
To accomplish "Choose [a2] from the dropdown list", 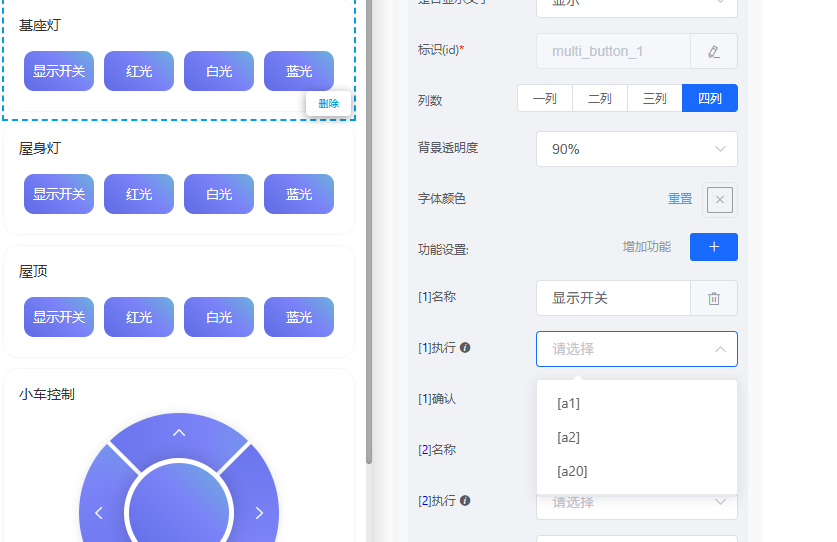I will tap(637, 437).
